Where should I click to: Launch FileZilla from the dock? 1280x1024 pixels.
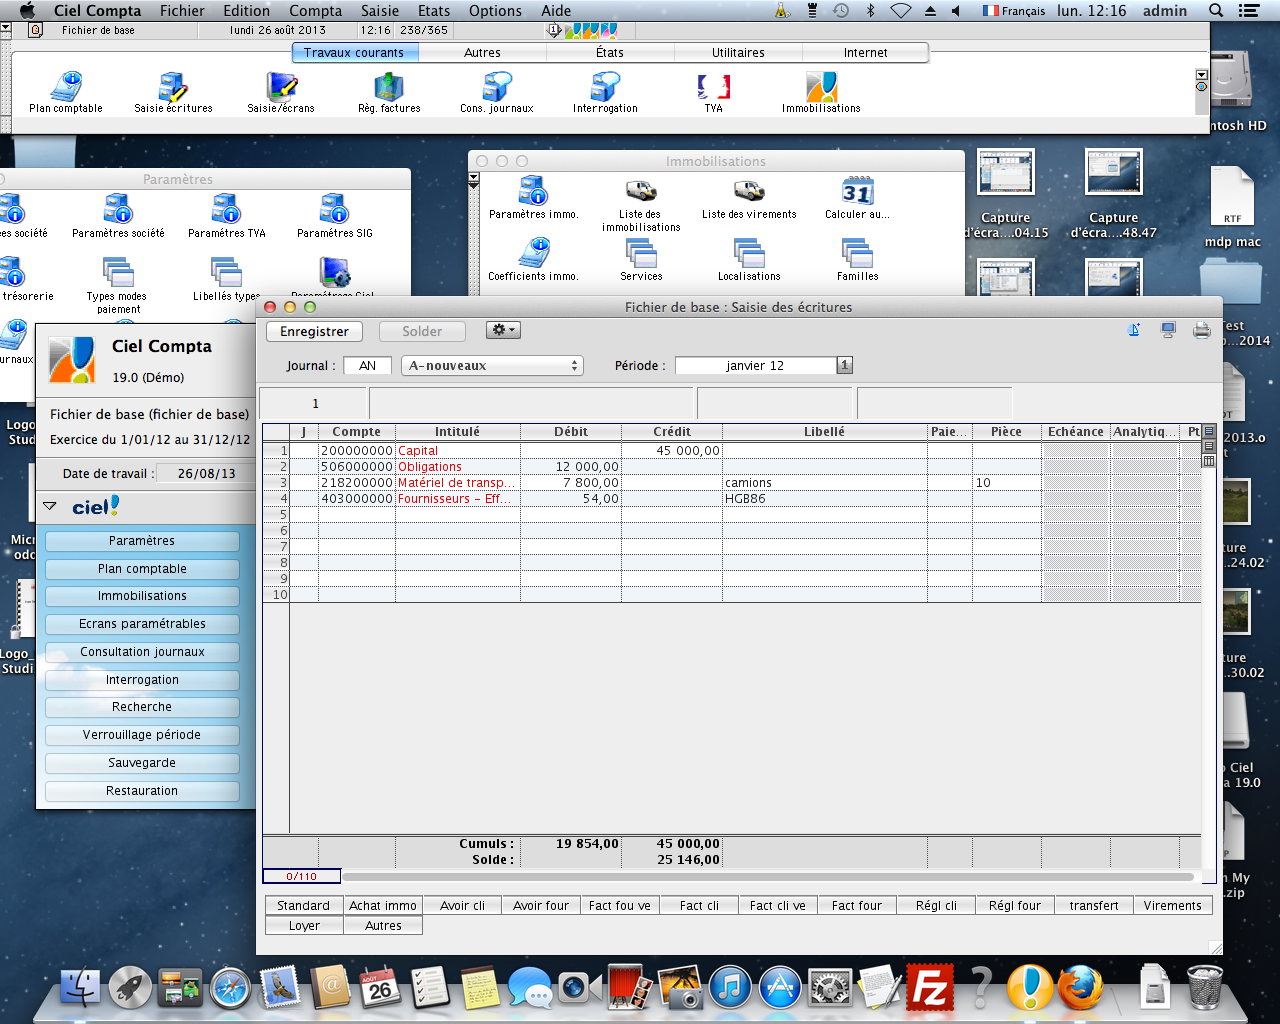click(930, 988)
